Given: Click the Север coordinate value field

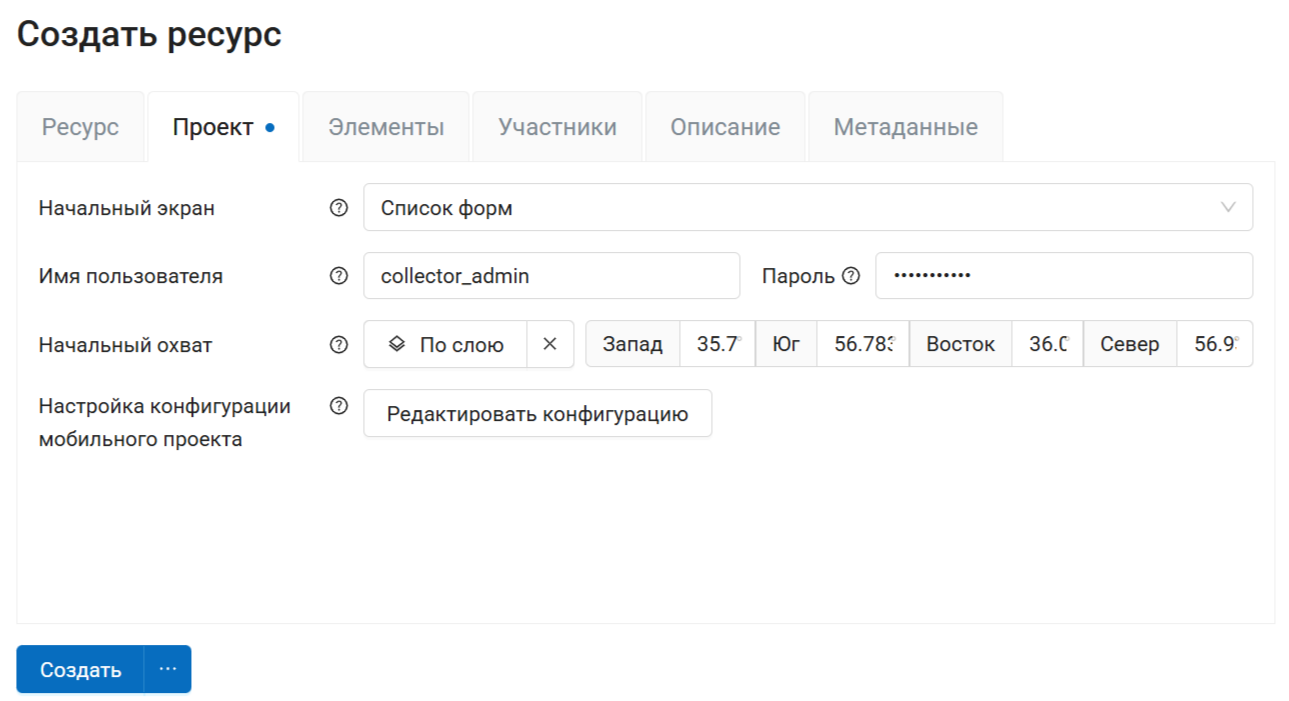Looking at the screenshot, I should point(1214,344).
